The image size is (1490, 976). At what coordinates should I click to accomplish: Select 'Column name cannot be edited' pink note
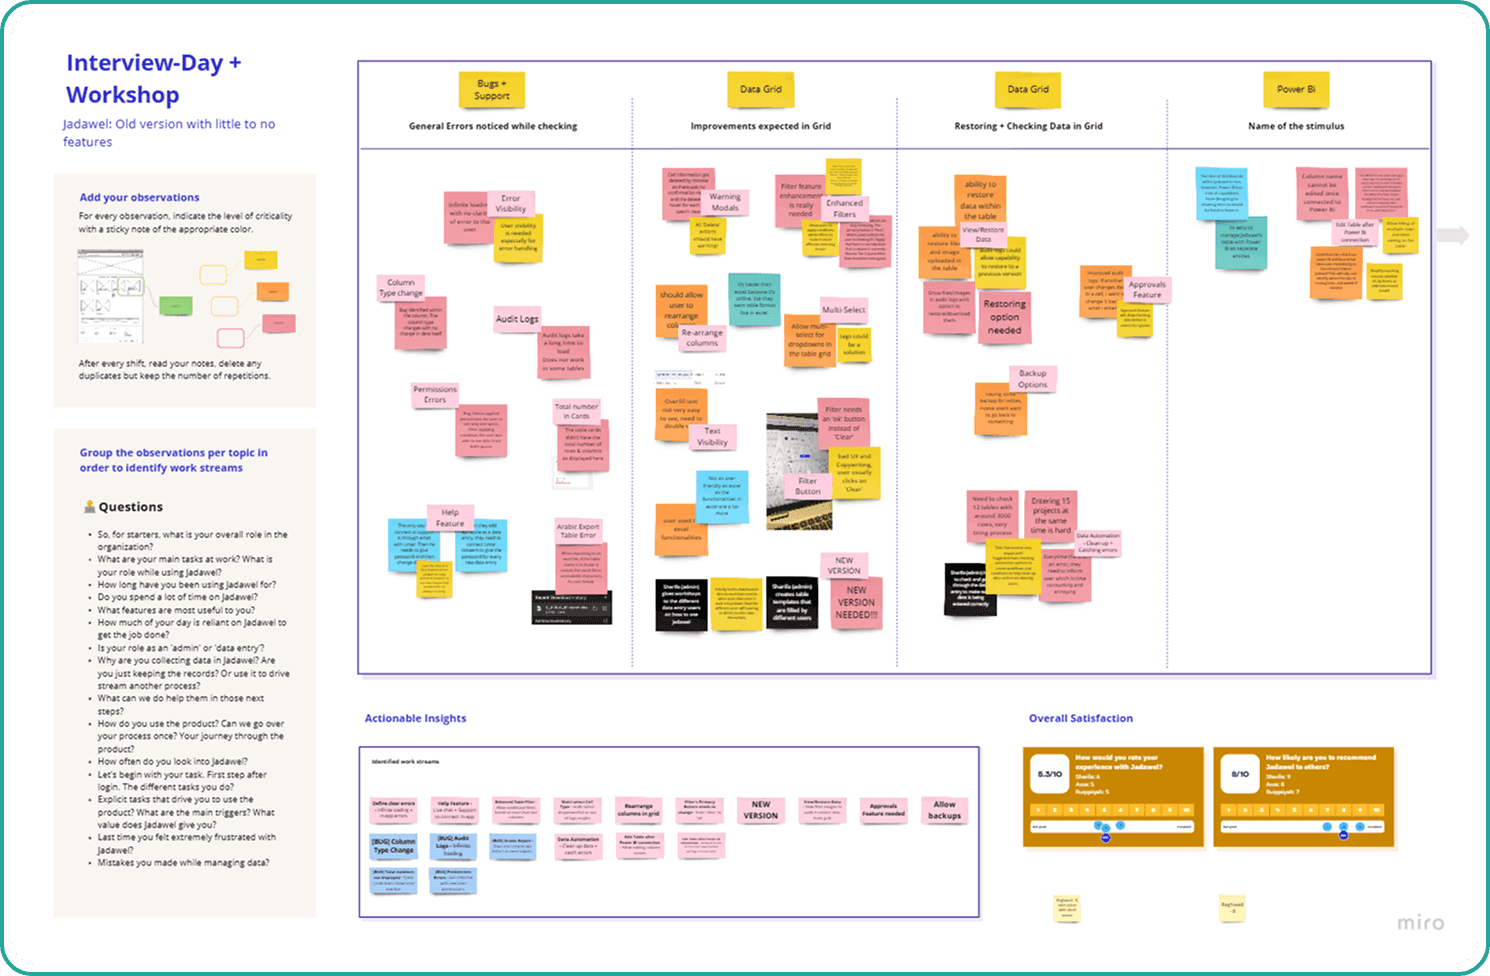pyautogui.click(x=1322, y=193)
